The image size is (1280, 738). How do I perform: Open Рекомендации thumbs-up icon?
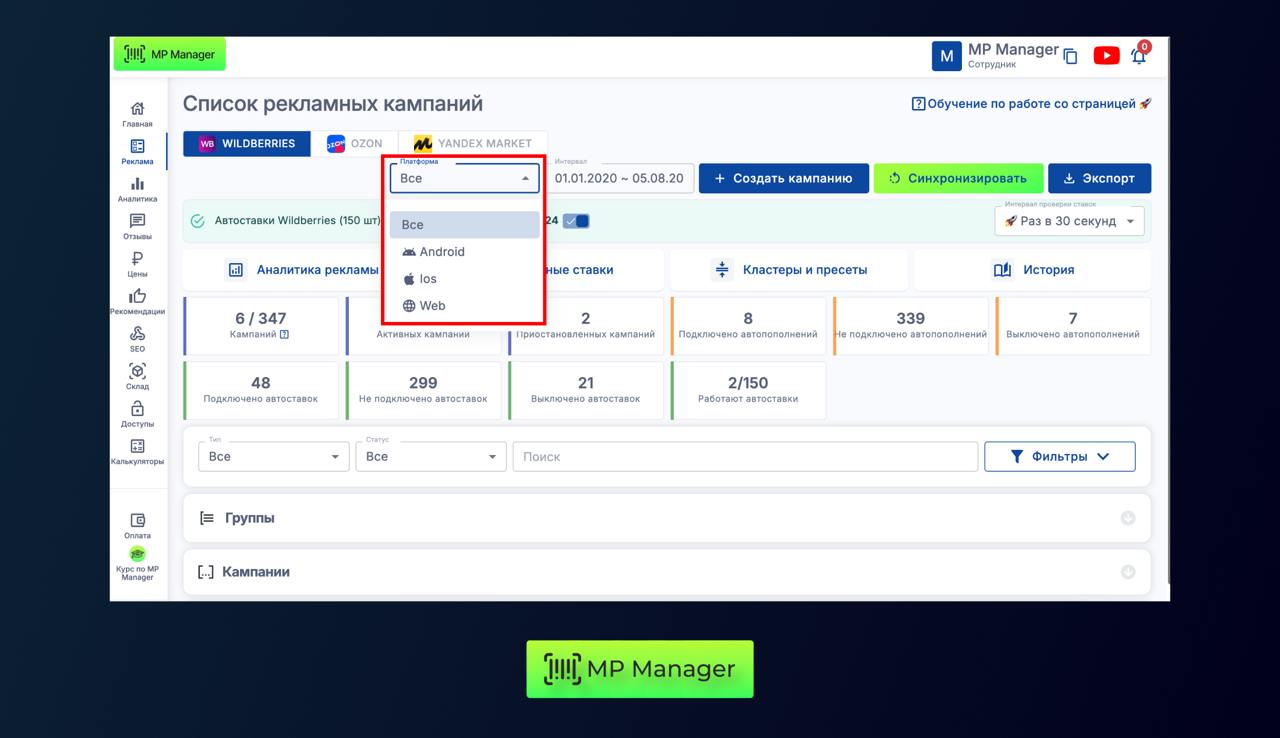(x=137, y=300)
